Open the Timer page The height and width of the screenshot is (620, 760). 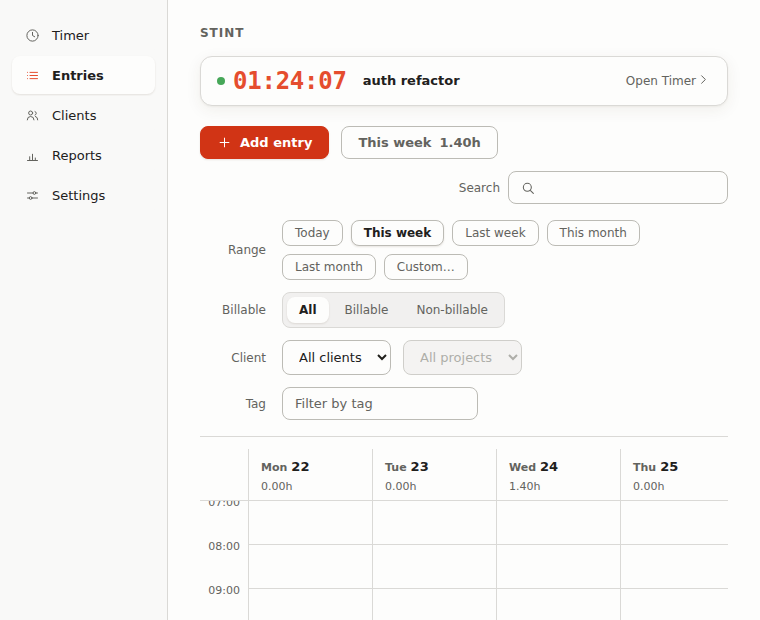point(83,35)
